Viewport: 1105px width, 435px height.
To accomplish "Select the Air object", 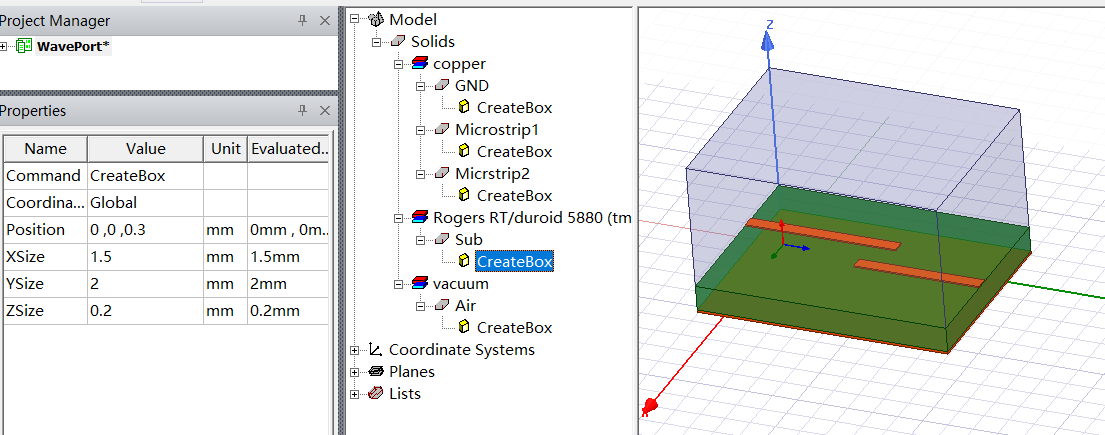I will click(465, 305).
